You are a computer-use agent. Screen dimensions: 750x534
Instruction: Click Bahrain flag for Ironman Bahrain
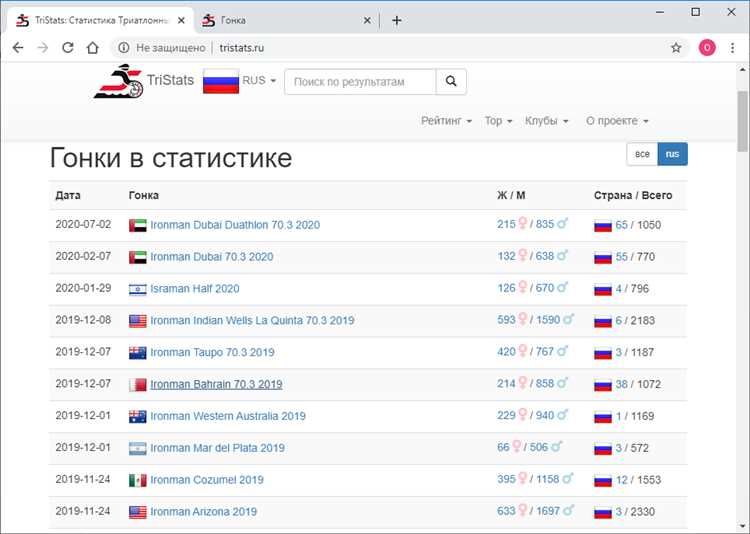(138, 385)
